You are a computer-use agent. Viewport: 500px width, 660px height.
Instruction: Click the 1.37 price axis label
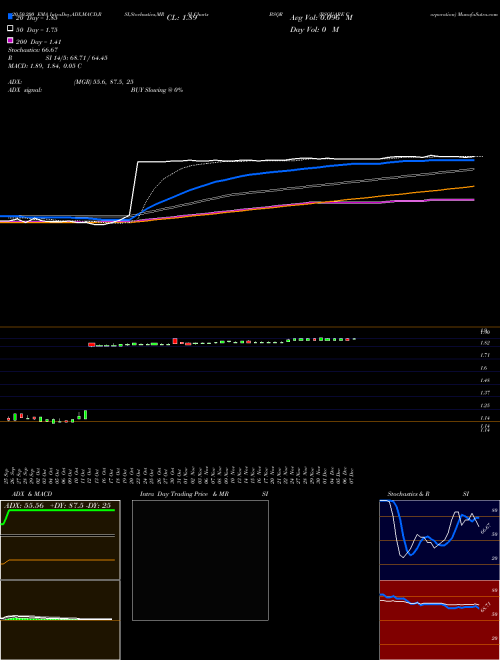(x=485, y=393)
